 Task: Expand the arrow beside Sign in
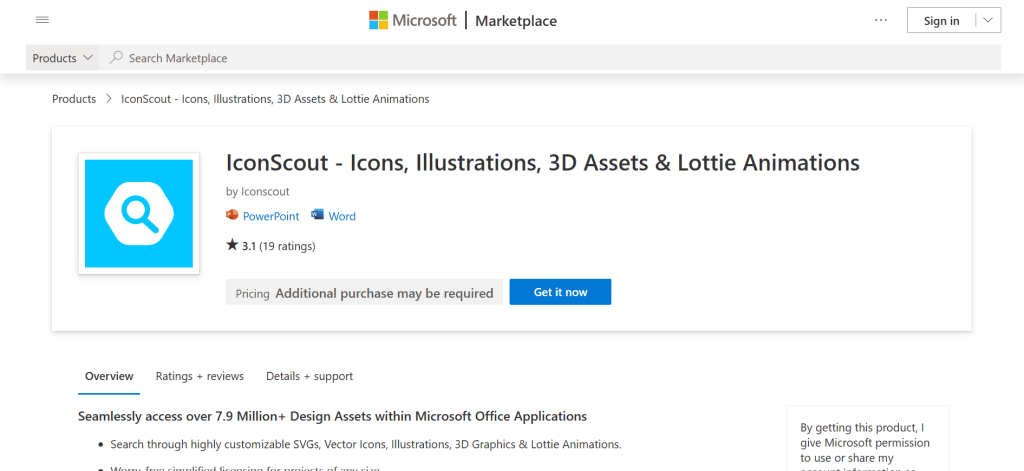(x=986, y=20)
